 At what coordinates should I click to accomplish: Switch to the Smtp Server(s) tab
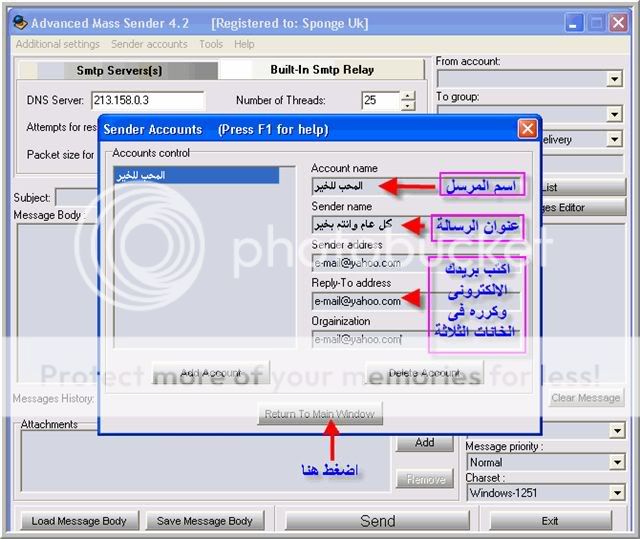pos(119,71)
